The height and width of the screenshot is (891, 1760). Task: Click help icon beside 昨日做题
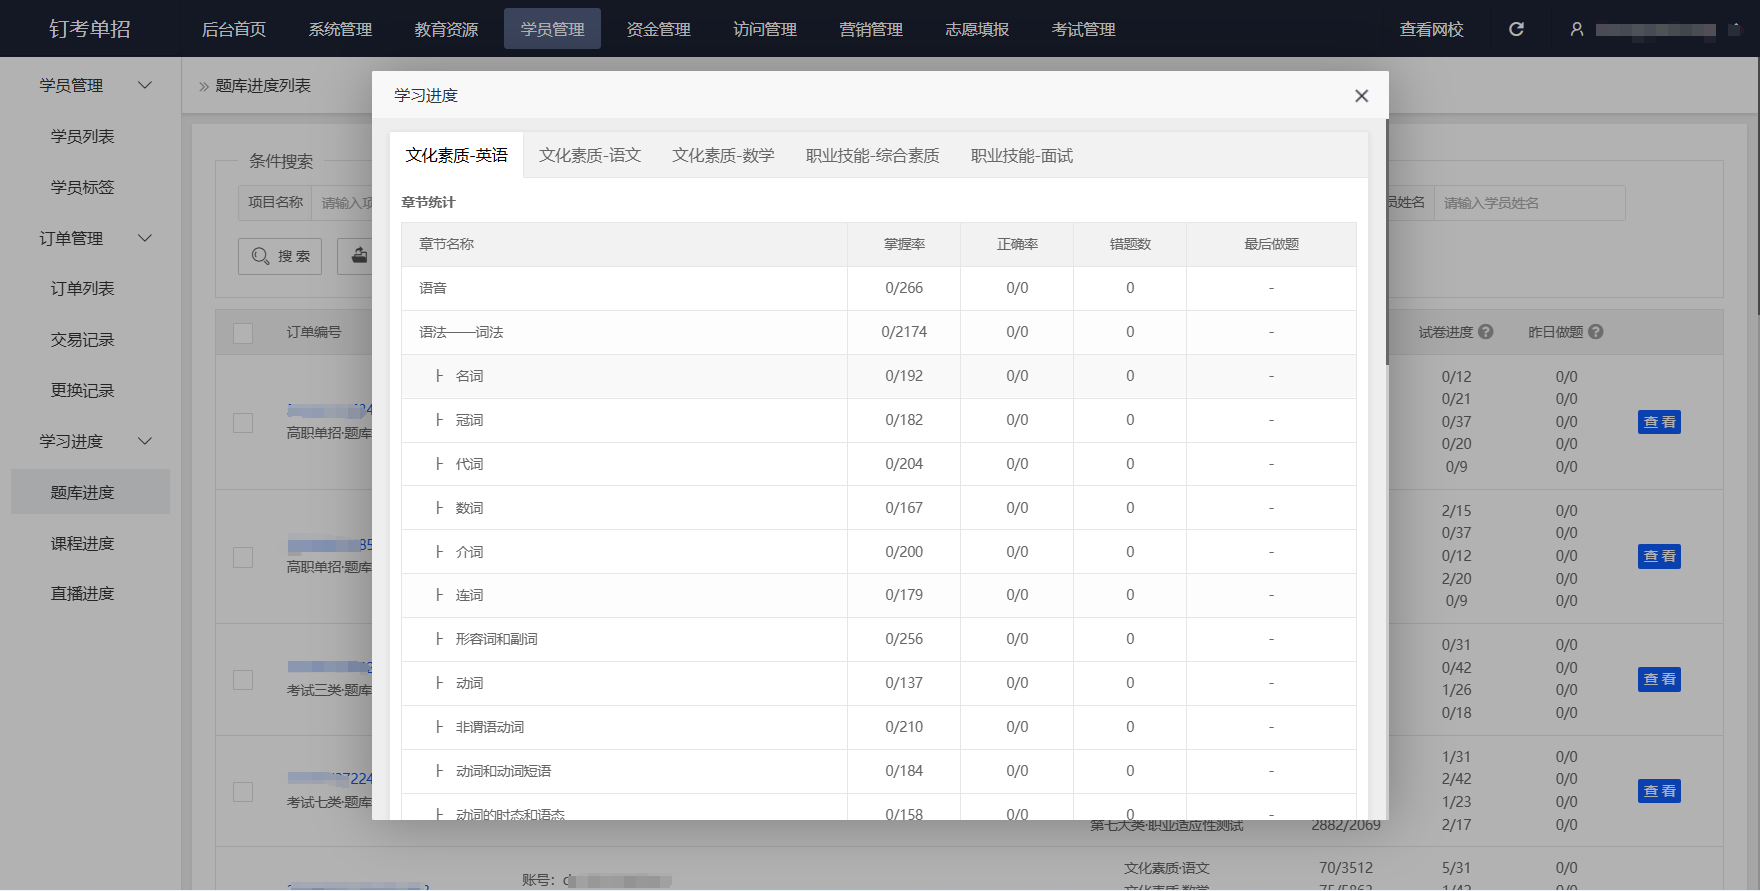(1596, 332)
